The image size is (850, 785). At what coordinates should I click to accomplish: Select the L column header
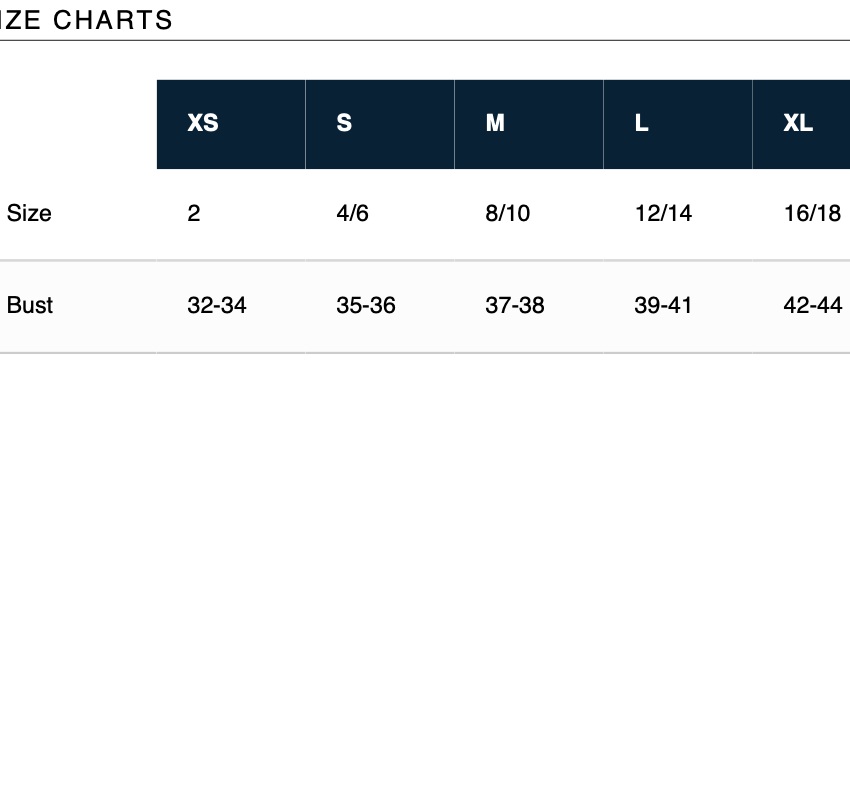(641, 123)
